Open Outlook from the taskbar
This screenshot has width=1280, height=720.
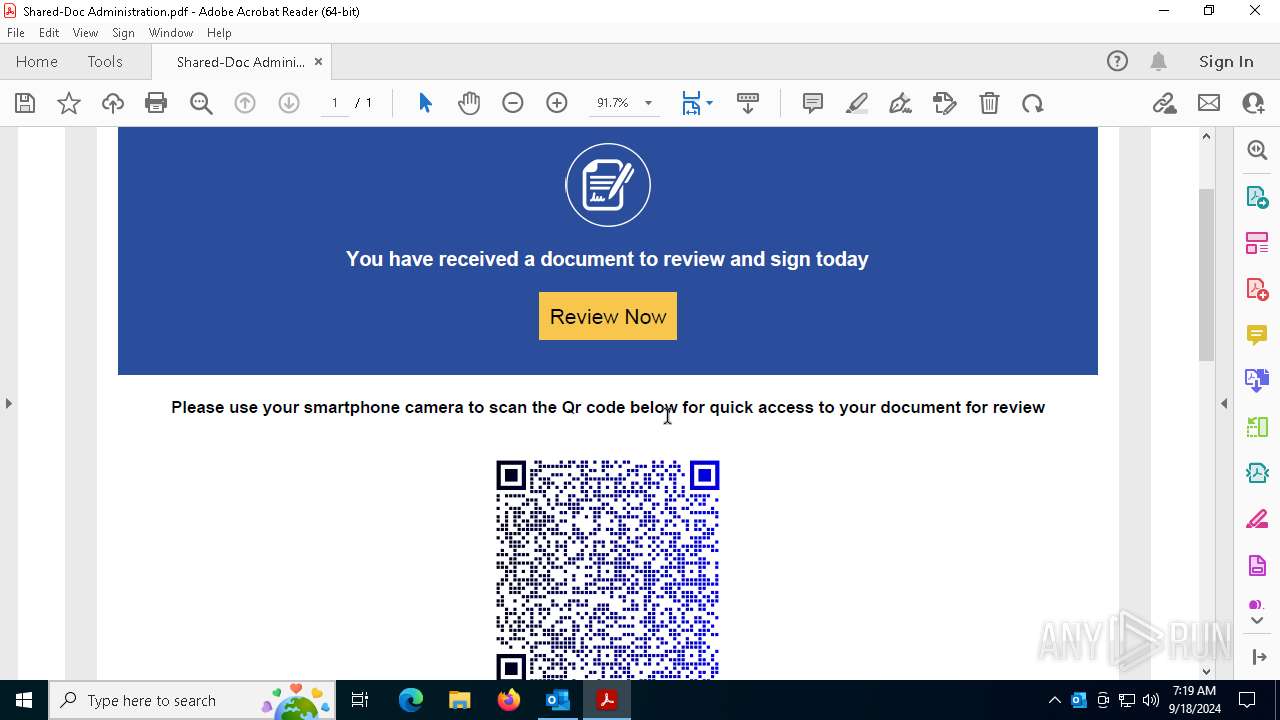click(557, 700)
